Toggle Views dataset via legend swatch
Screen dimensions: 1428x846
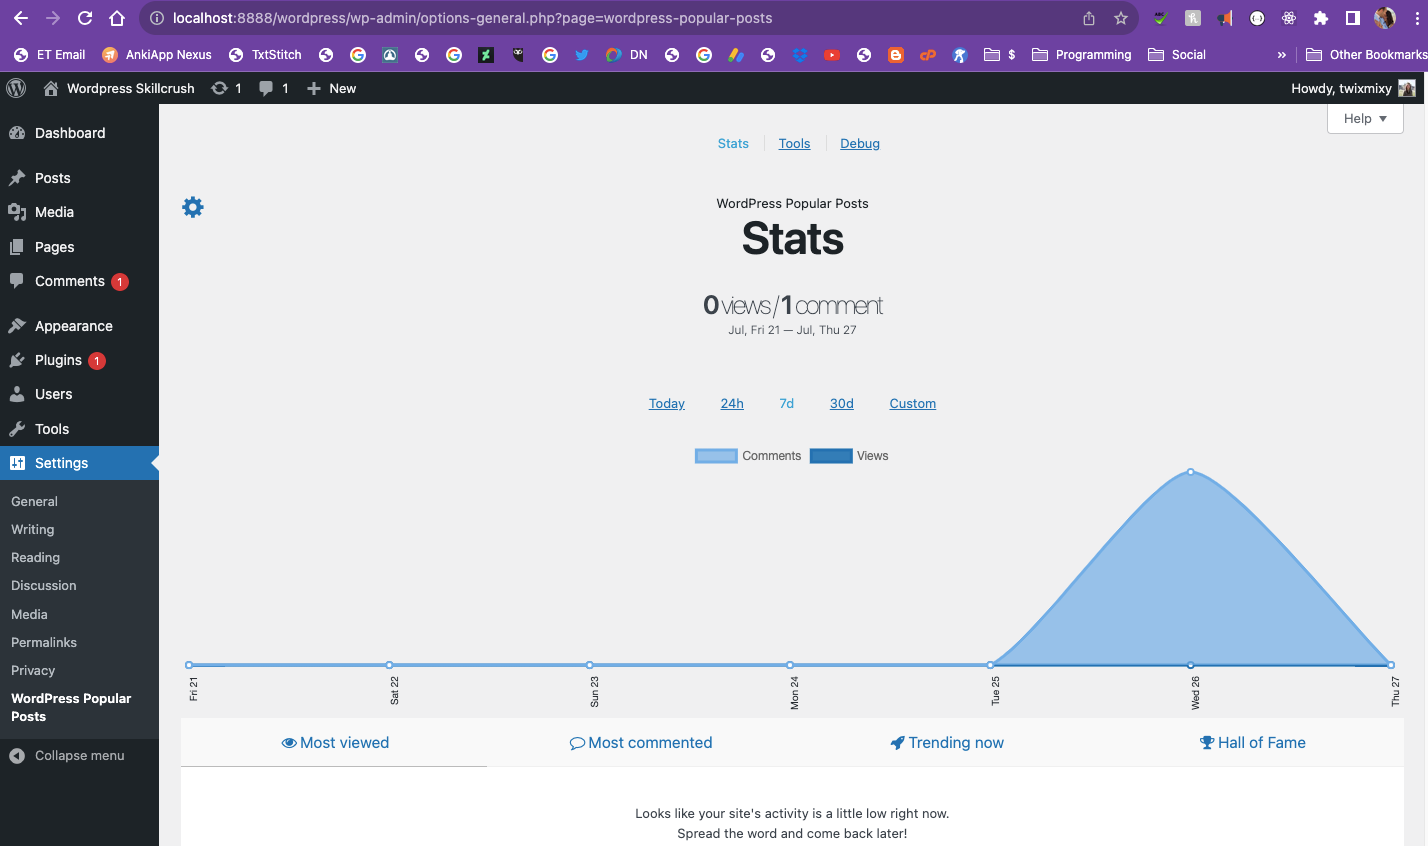point(831,456)
